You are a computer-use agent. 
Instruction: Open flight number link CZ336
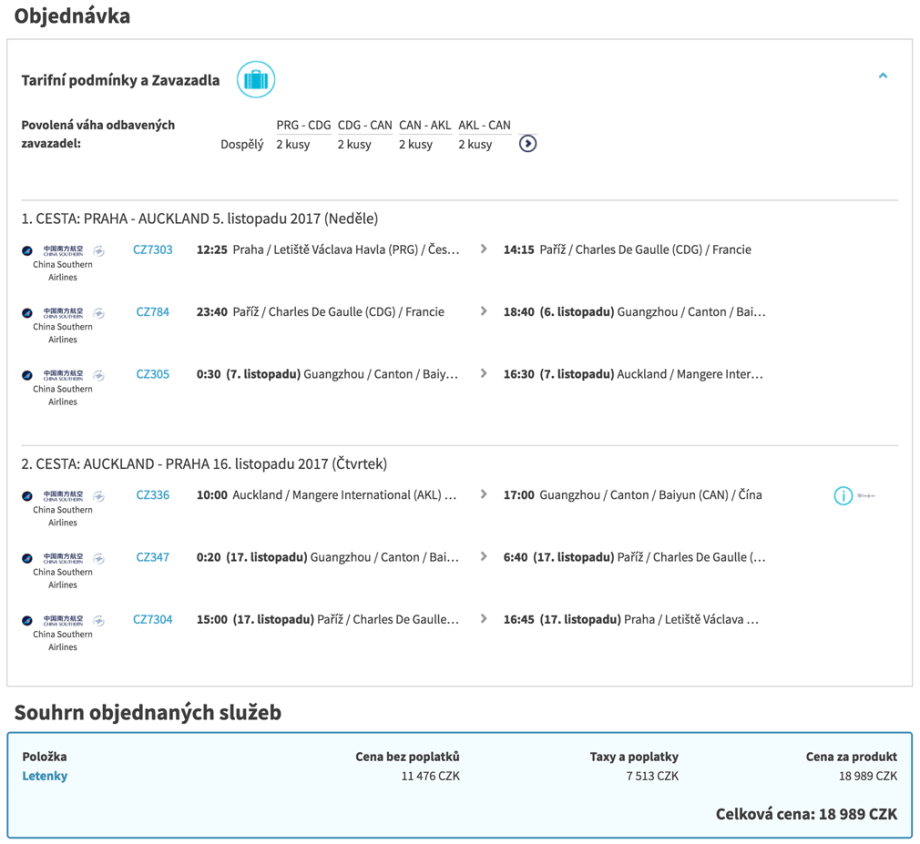(x=153, y=495)
